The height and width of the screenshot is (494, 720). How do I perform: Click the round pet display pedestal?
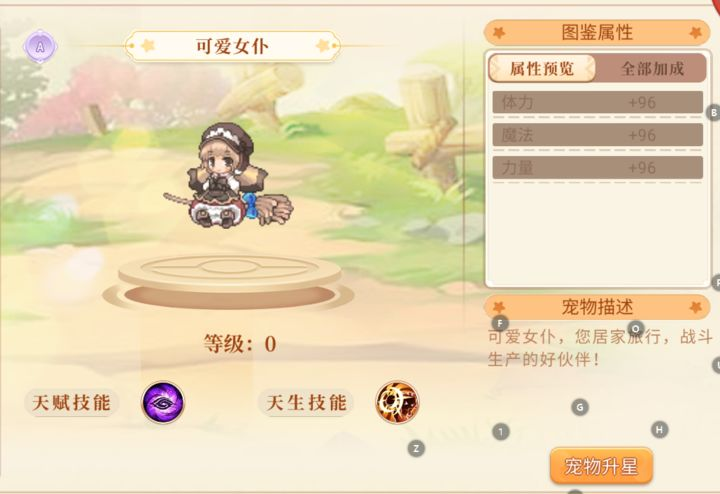pos(228,281)
